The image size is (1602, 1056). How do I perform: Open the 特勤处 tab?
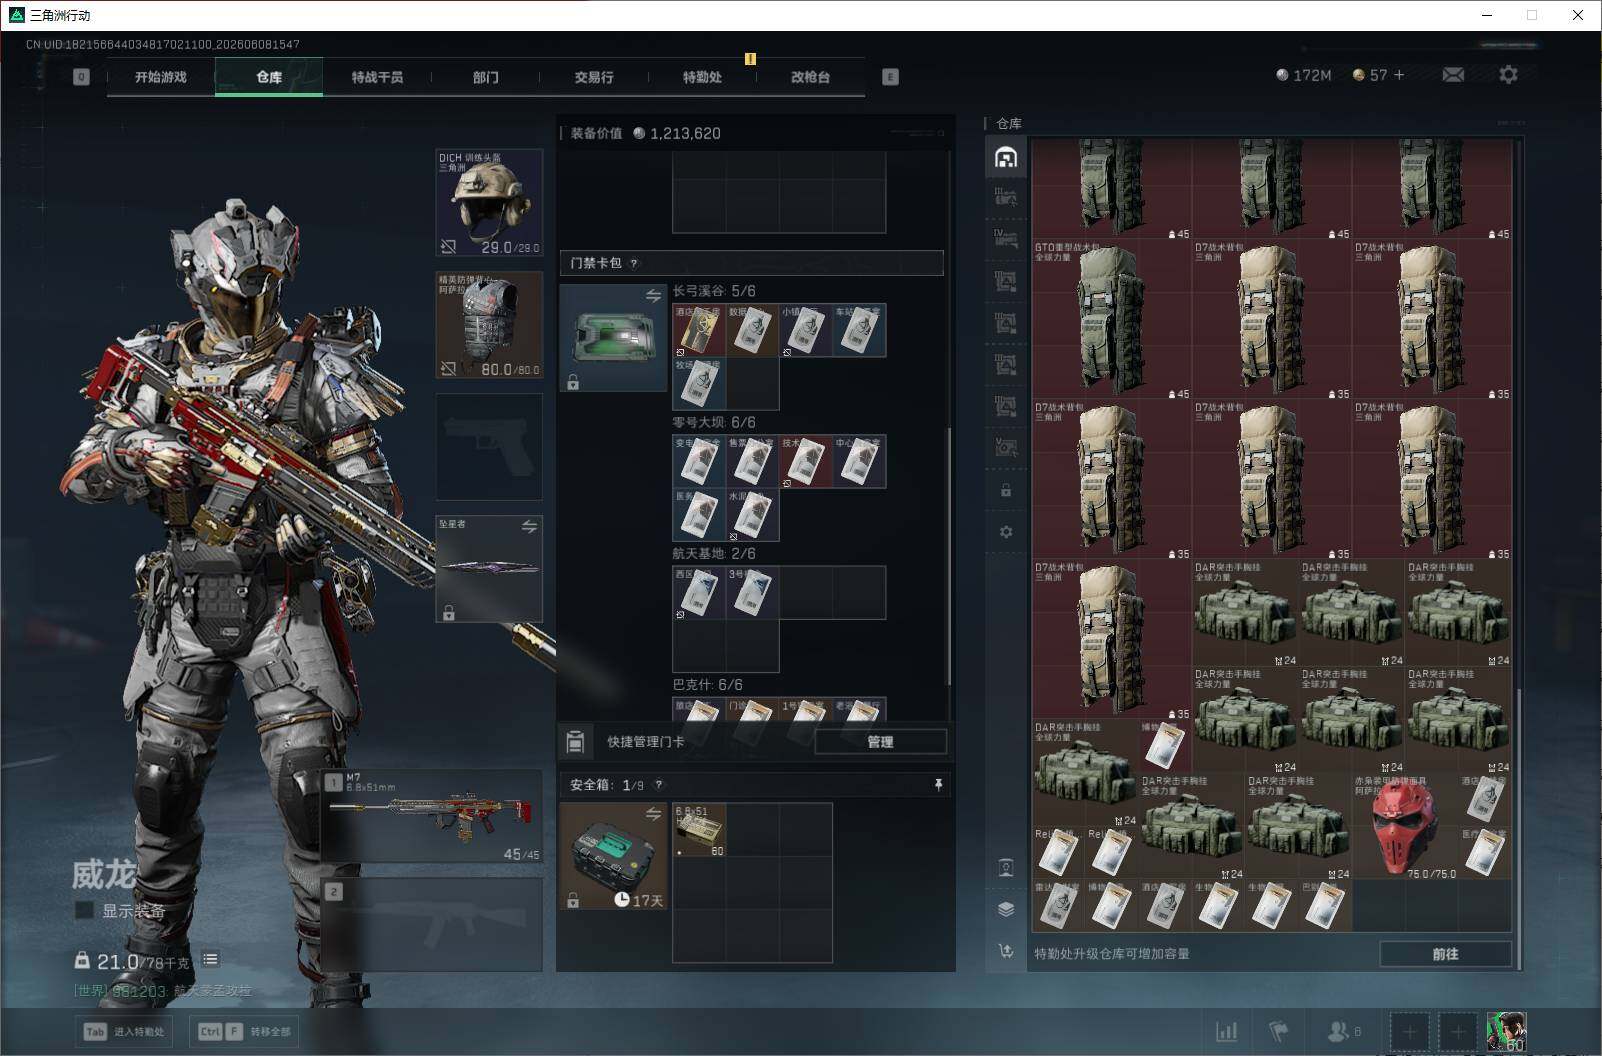702,77
